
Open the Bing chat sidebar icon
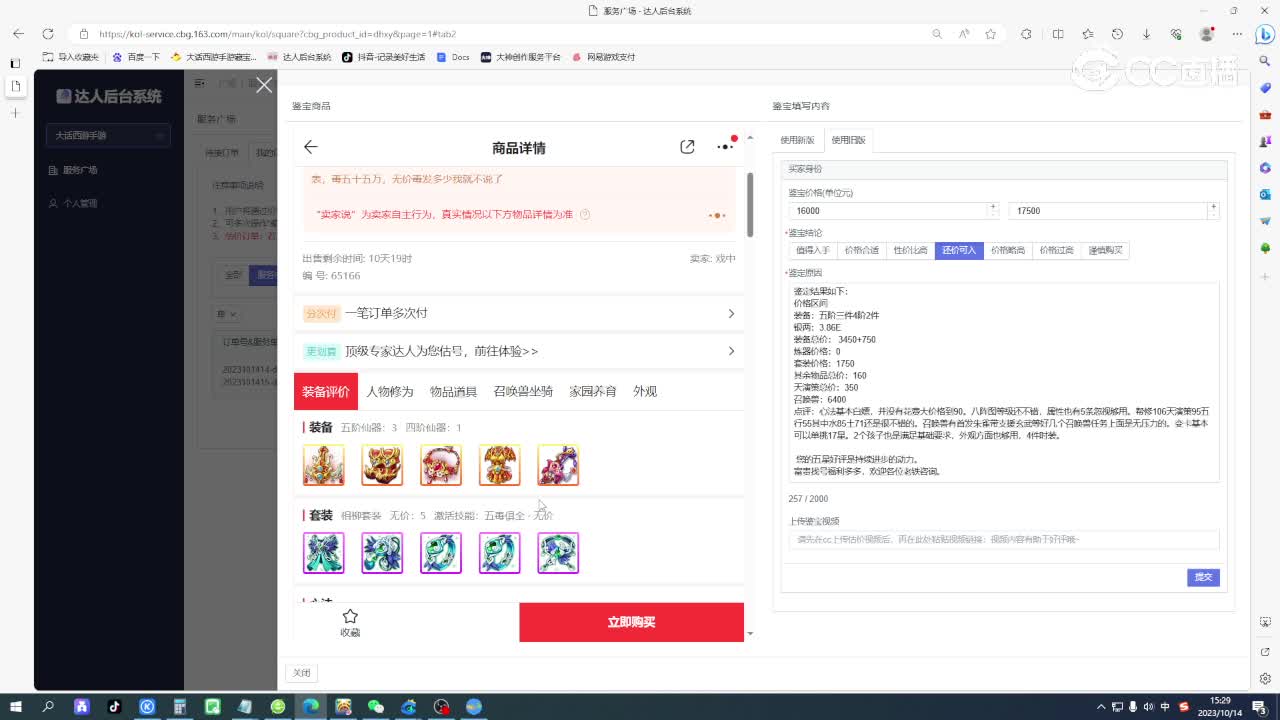point(1263,34)
